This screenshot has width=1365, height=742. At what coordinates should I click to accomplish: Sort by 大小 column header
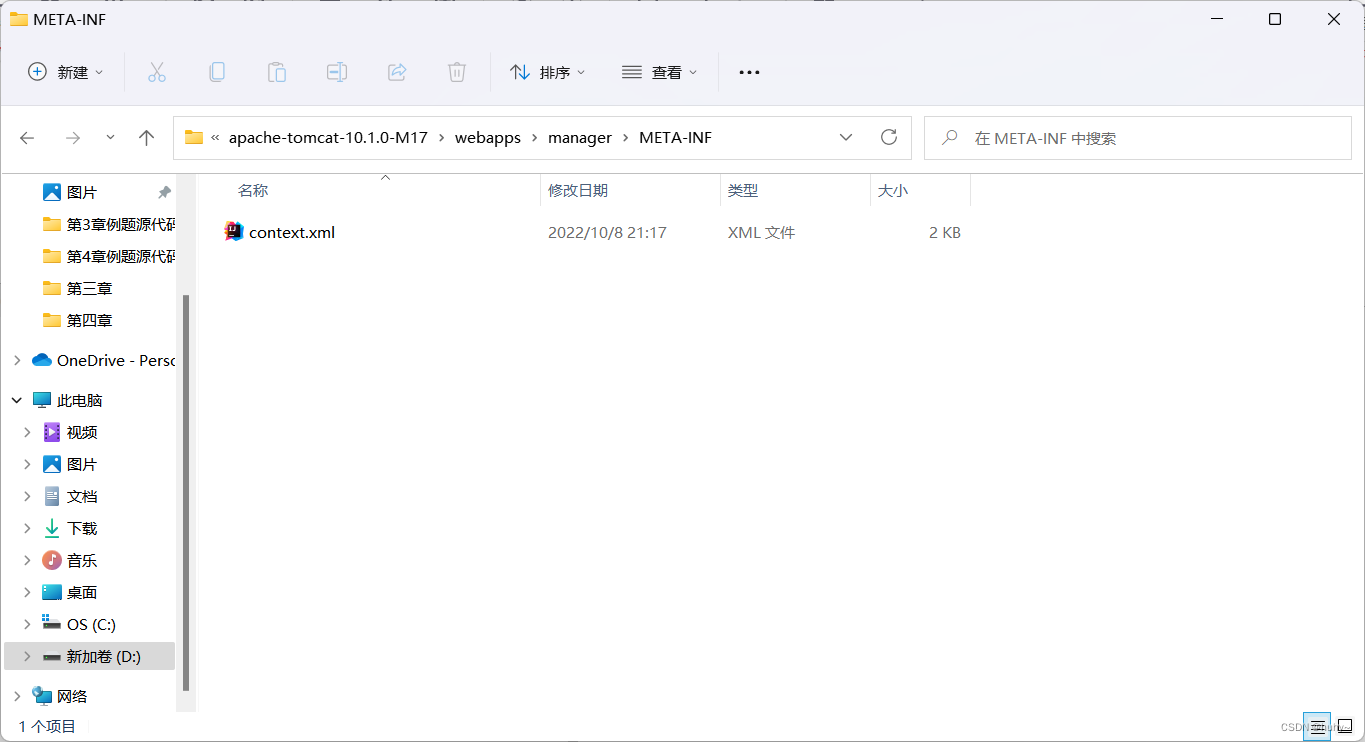pos(893,190)
